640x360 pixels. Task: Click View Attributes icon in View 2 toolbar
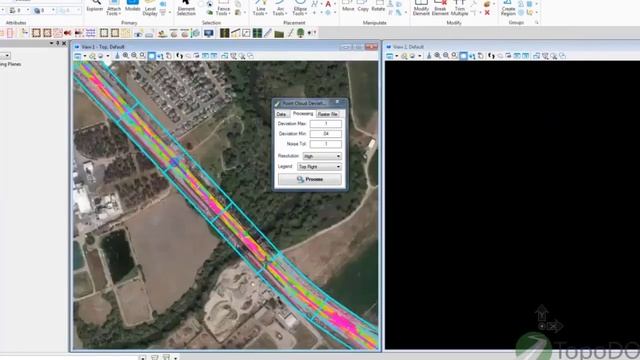tap(389, 56)
